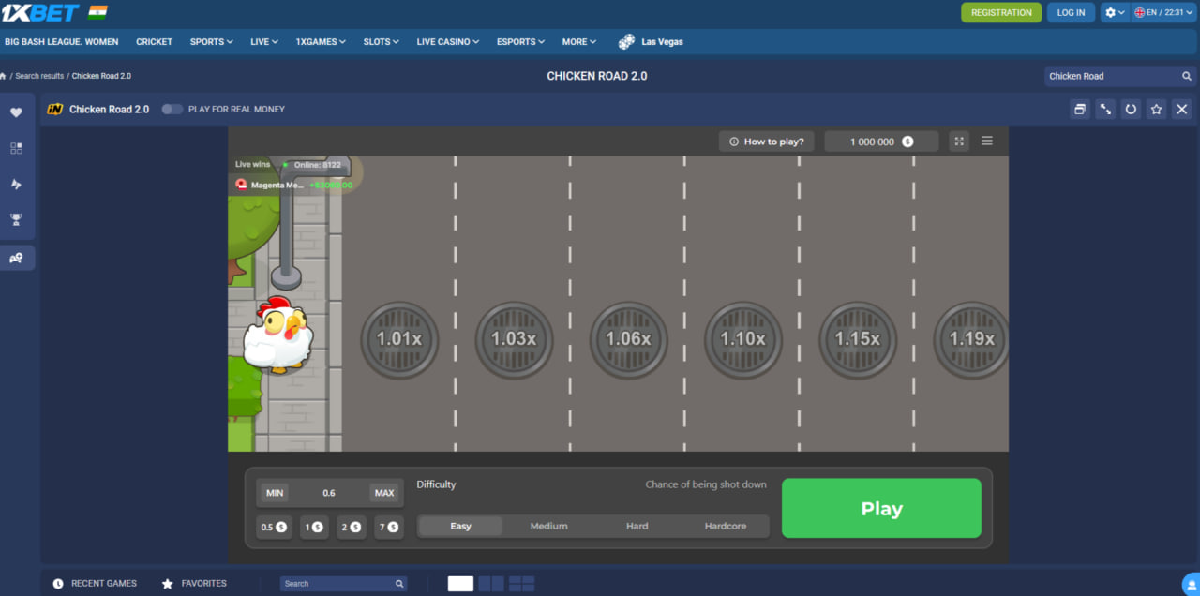Switch to the quad-grid layout toggle
1200x596 pixels.
click(x=521, y=583)
